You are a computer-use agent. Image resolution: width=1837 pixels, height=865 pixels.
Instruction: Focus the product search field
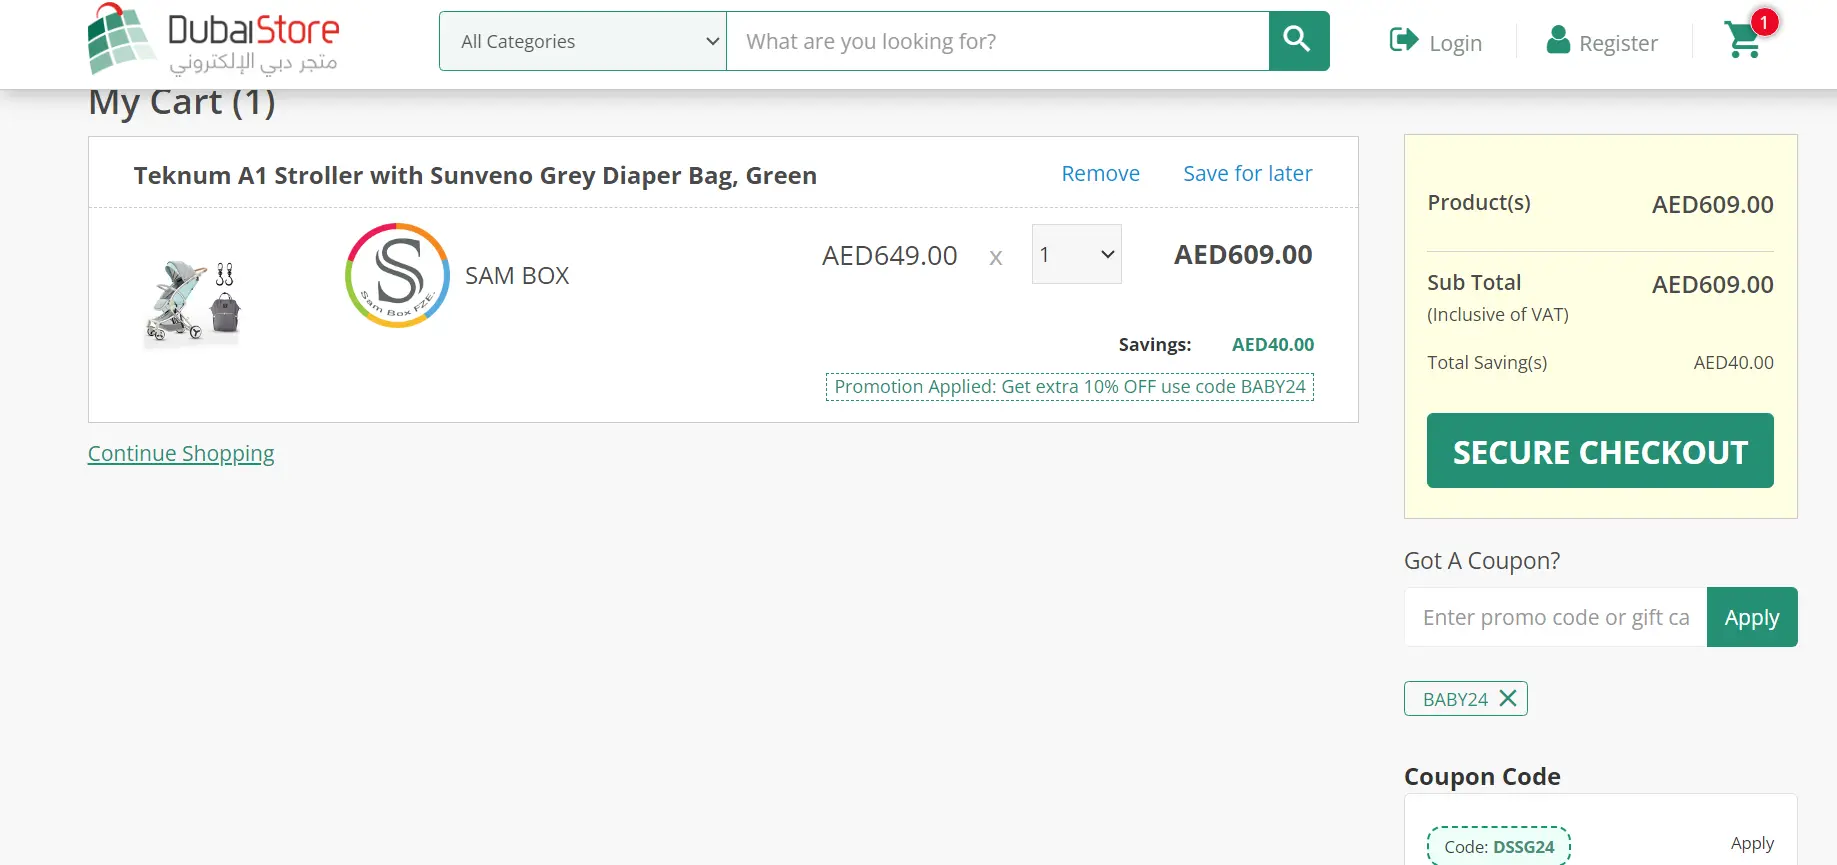coord(997,41)
